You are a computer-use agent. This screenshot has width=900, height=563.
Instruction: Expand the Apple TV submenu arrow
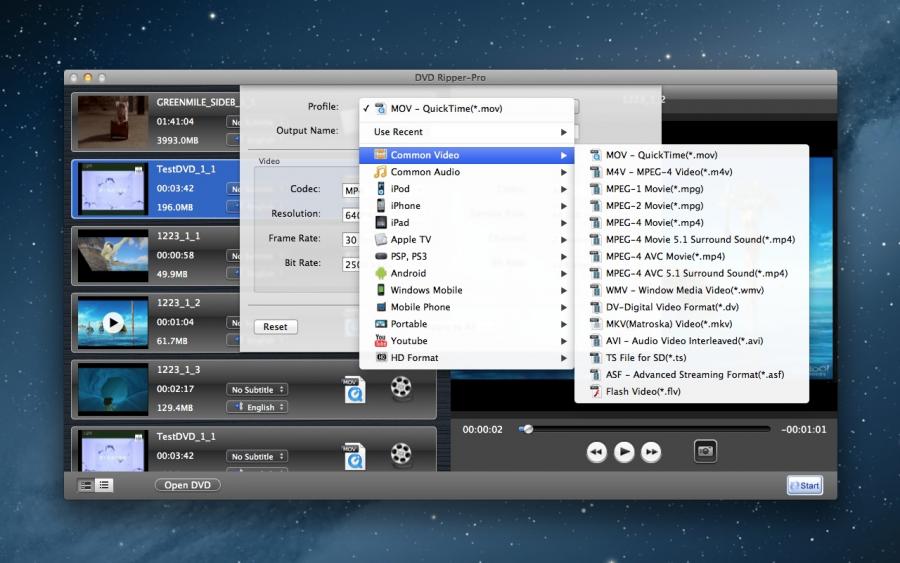(564, 240)
